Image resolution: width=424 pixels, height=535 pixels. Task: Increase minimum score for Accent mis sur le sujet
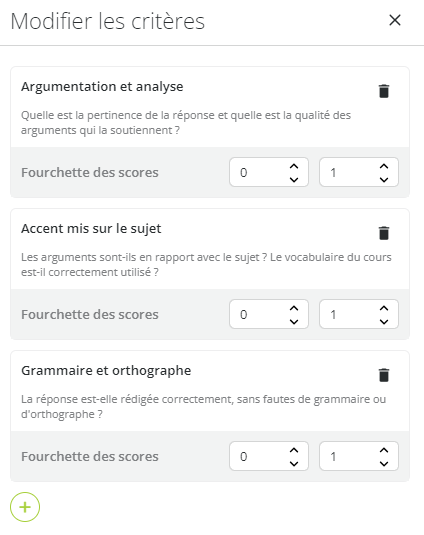(x=294, y=308)
